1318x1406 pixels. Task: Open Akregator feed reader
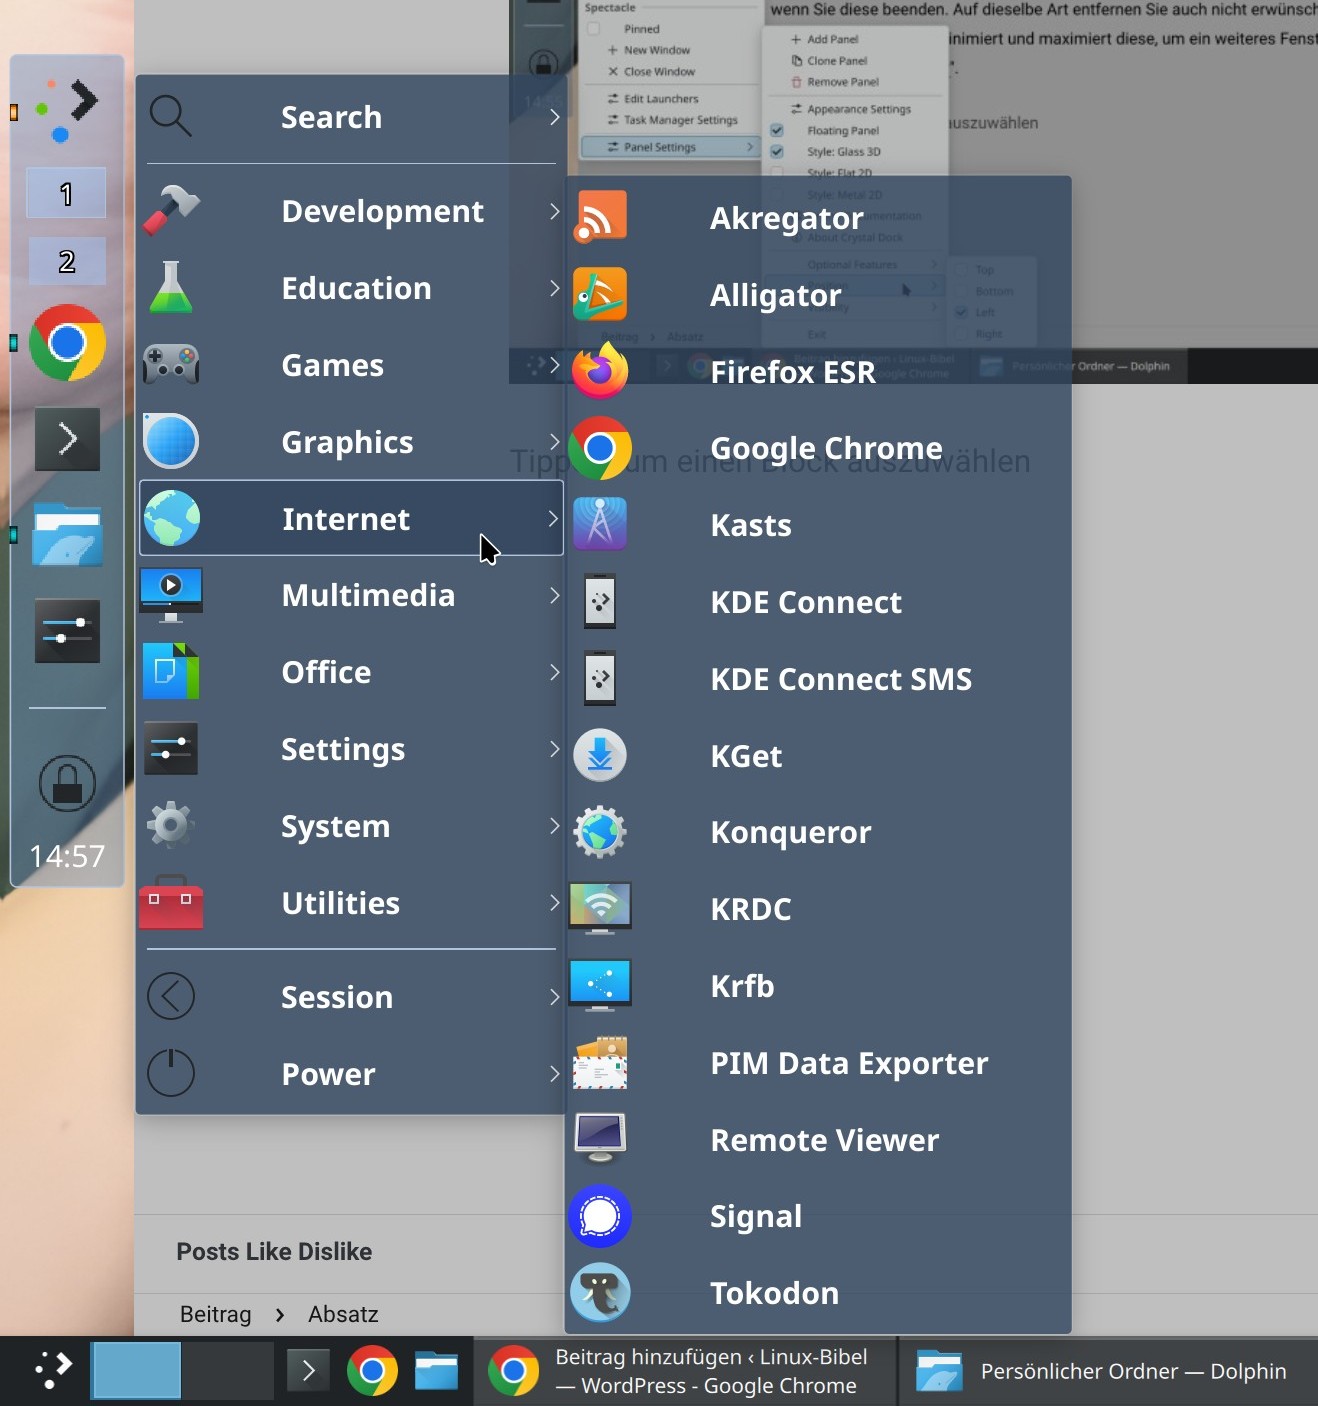[x=818, y=218]
